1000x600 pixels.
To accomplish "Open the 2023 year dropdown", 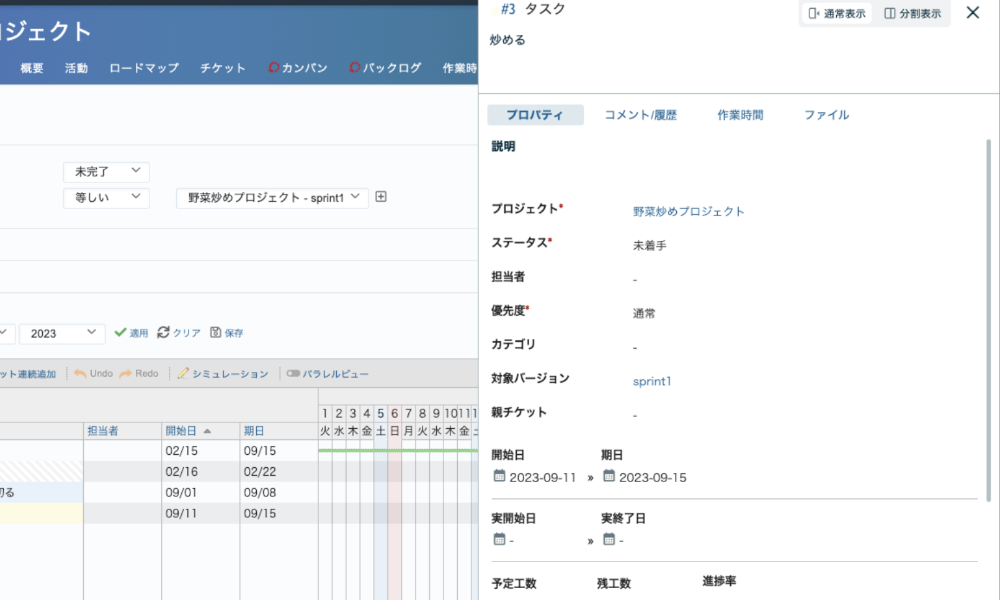I will [x=62, y=333].
